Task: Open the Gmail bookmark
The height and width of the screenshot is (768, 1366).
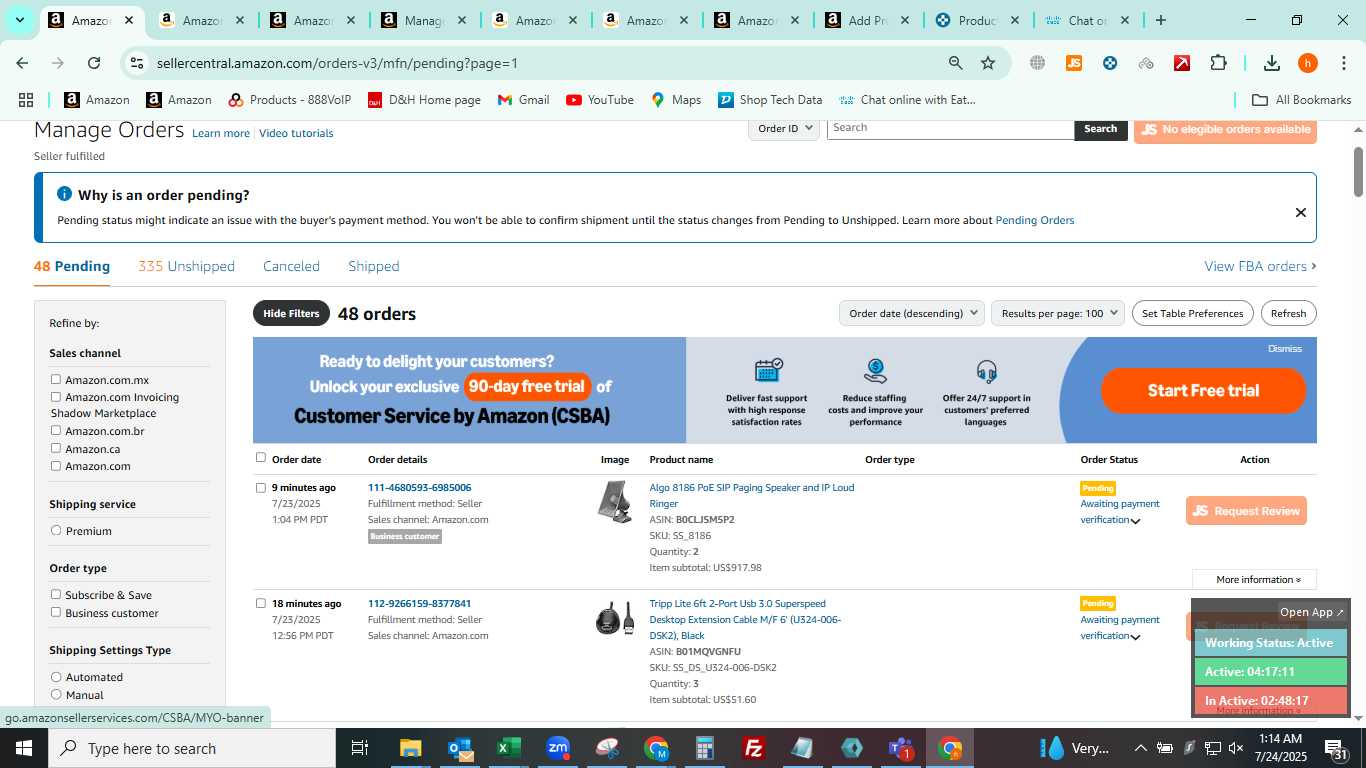Action: (x=523, y=100)
